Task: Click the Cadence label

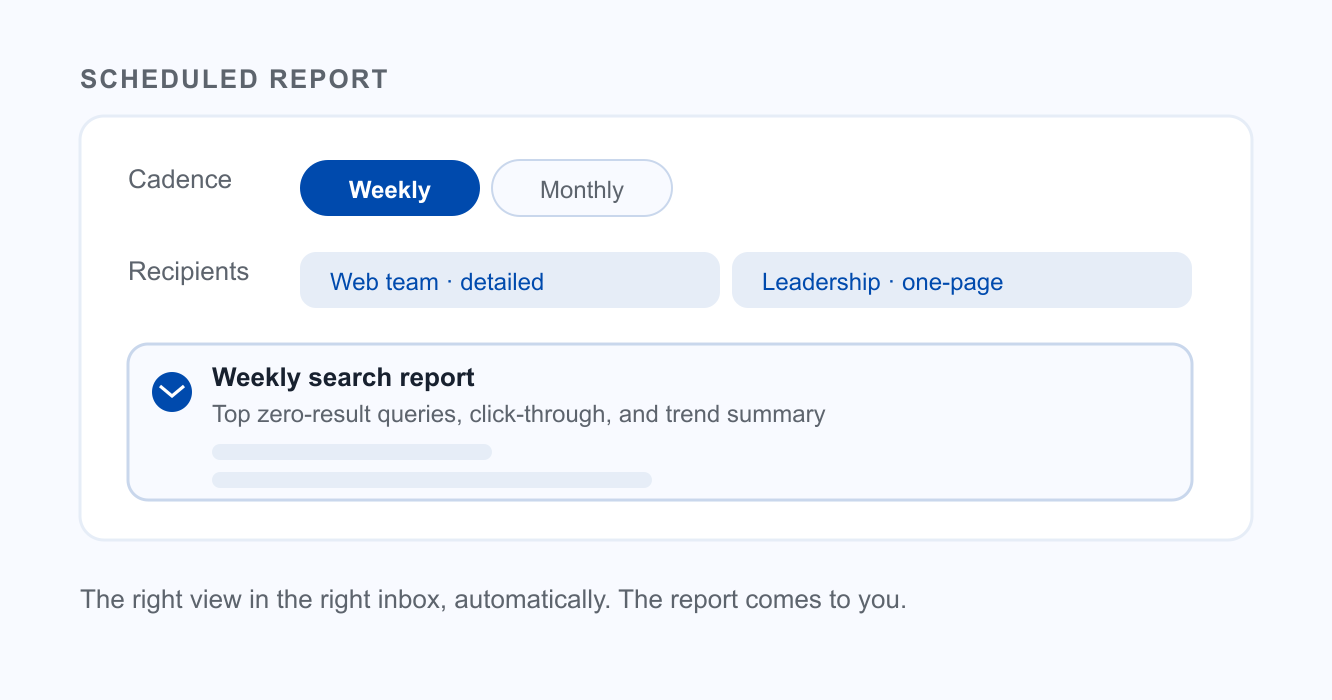Action: 180,179
